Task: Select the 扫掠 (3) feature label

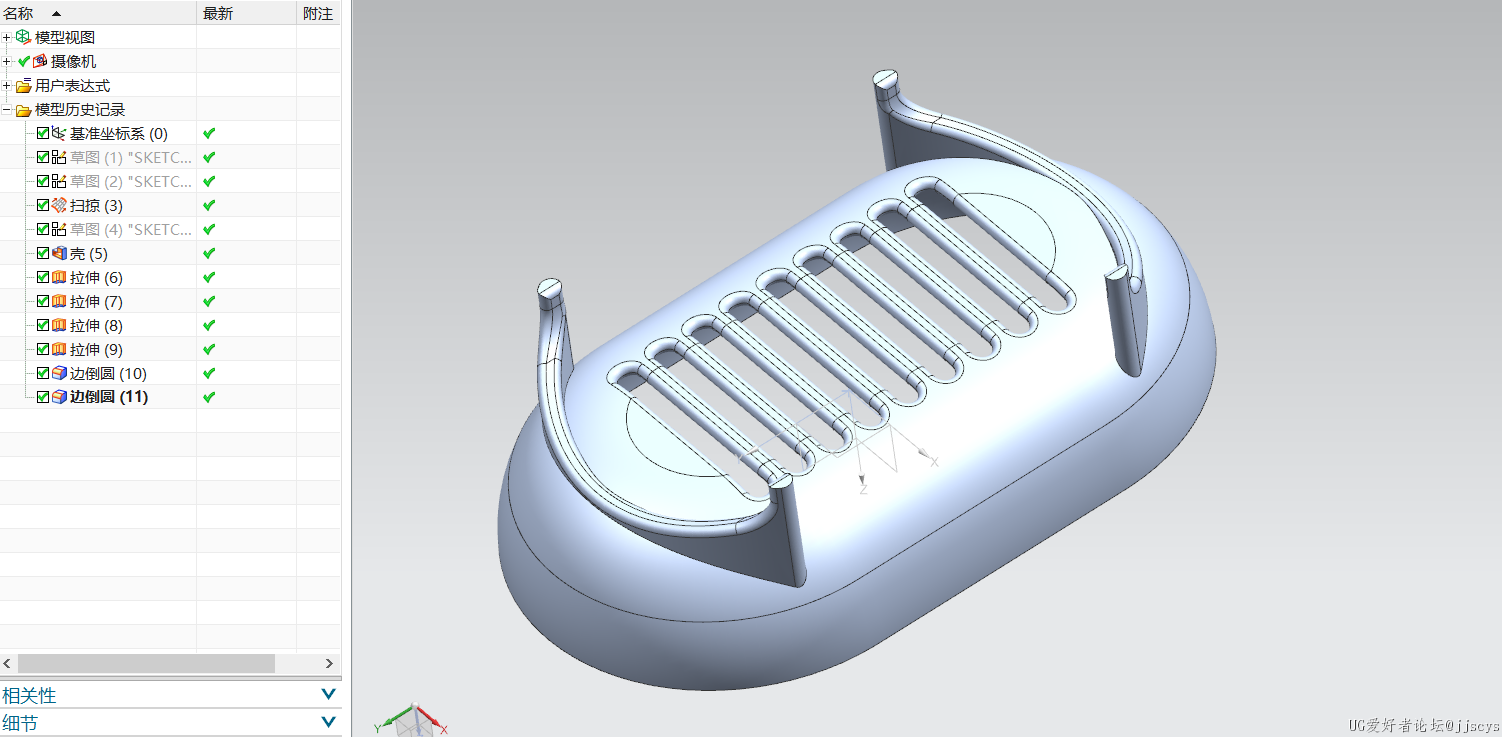Action: pyautogui.click(x=96, y=205)
